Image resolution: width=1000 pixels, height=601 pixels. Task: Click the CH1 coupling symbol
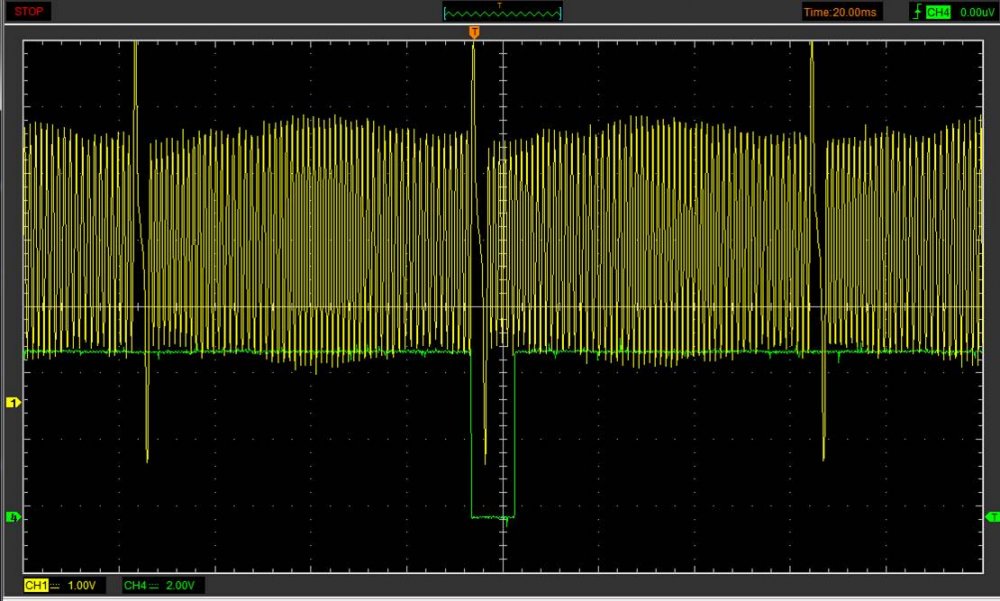tap(56, 584)
